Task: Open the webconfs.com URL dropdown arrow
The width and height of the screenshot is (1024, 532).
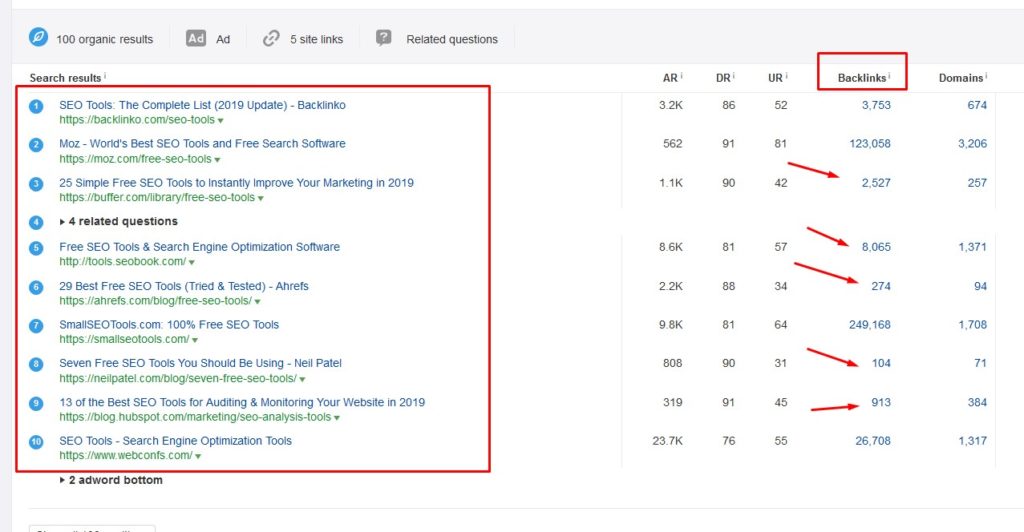Action: [198, 456]
